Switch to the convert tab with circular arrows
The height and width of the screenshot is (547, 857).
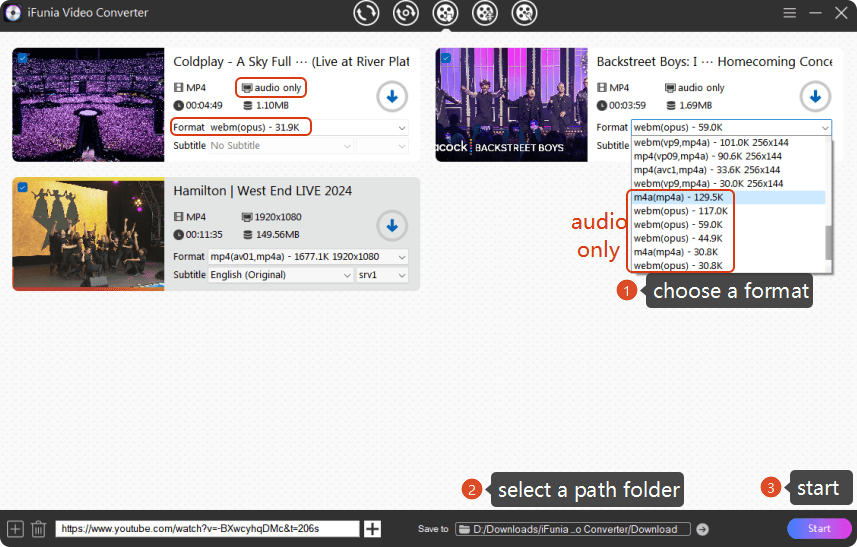pyautogui.click(x=366, y=13)
